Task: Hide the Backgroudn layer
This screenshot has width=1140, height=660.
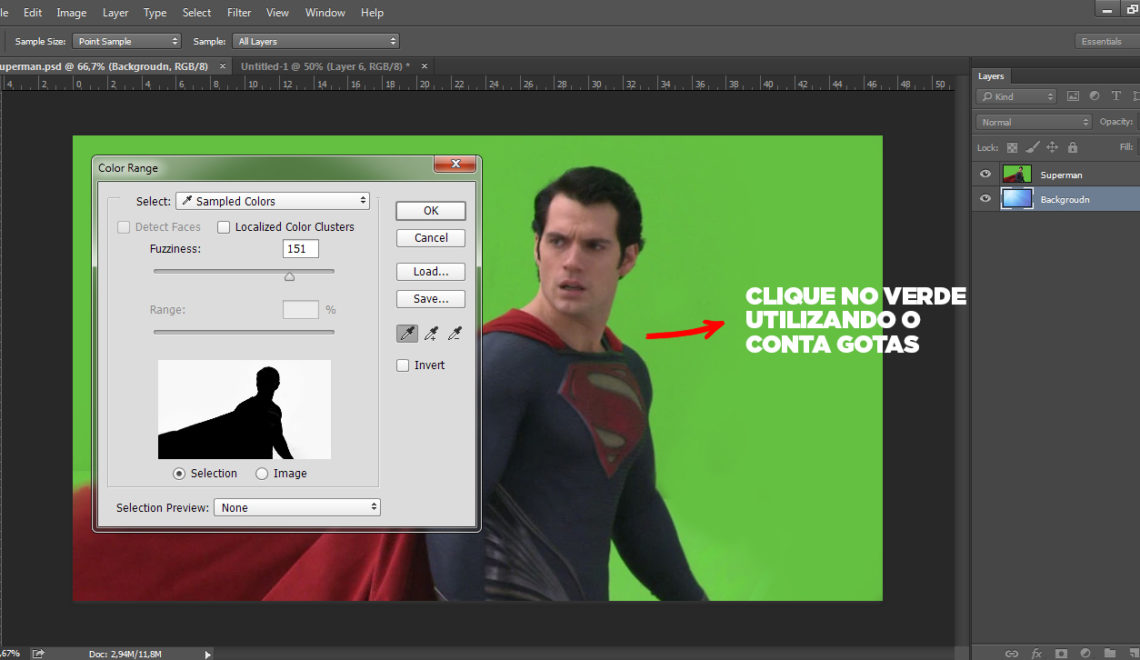Action: click(985, 199)
